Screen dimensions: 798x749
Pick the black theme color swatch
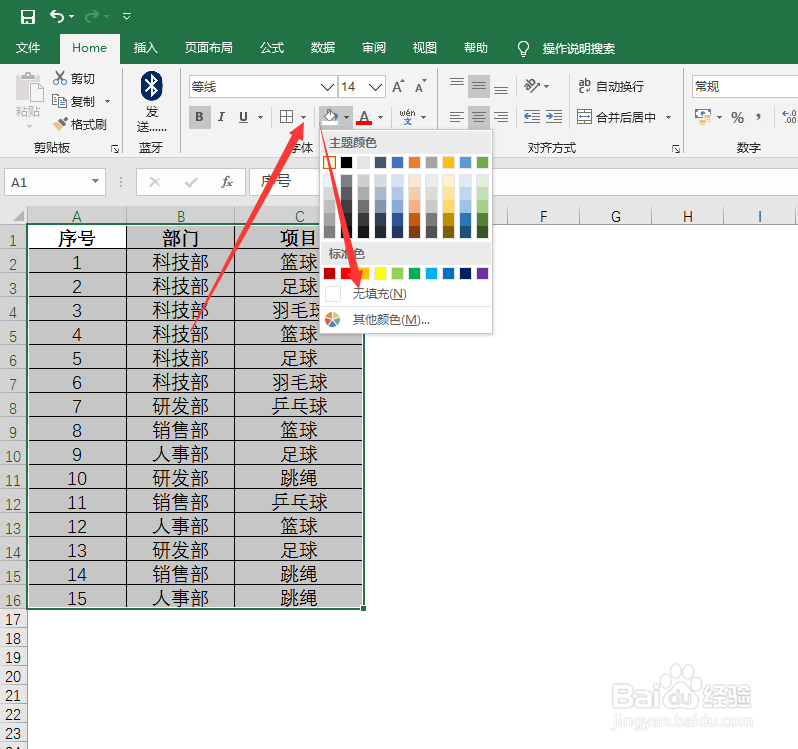pos(347,162)
